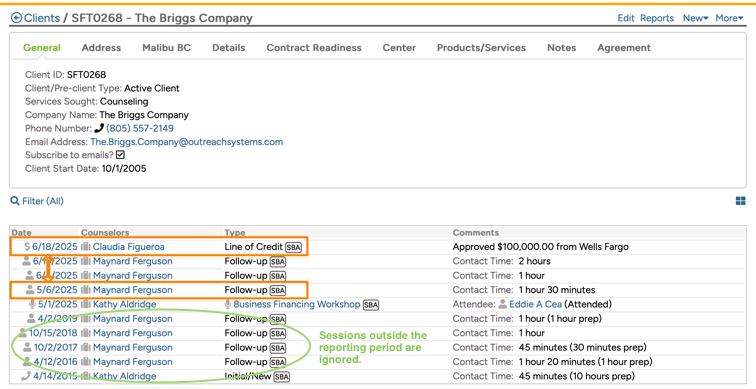The height and width of the screenshot is (389, 756).
Task: Switch to the Address tab
Action: 101,48
